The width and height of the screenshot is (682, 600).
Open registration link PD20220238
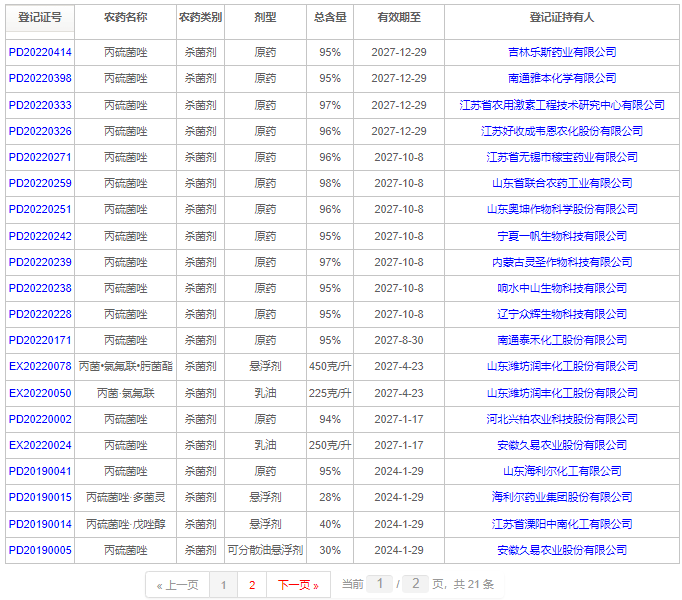tap(40, 288)
